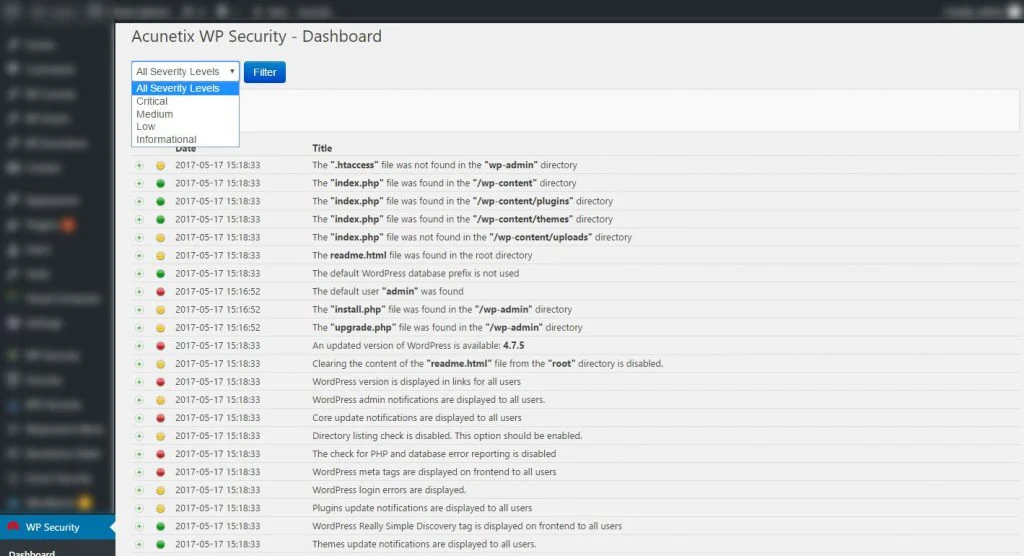Image resolution: width=1024 pixels, height=556 pixels.
Task: Click the 'Acunetix WP Security - Dashboard' heading
Action: (x=256, y=37)
